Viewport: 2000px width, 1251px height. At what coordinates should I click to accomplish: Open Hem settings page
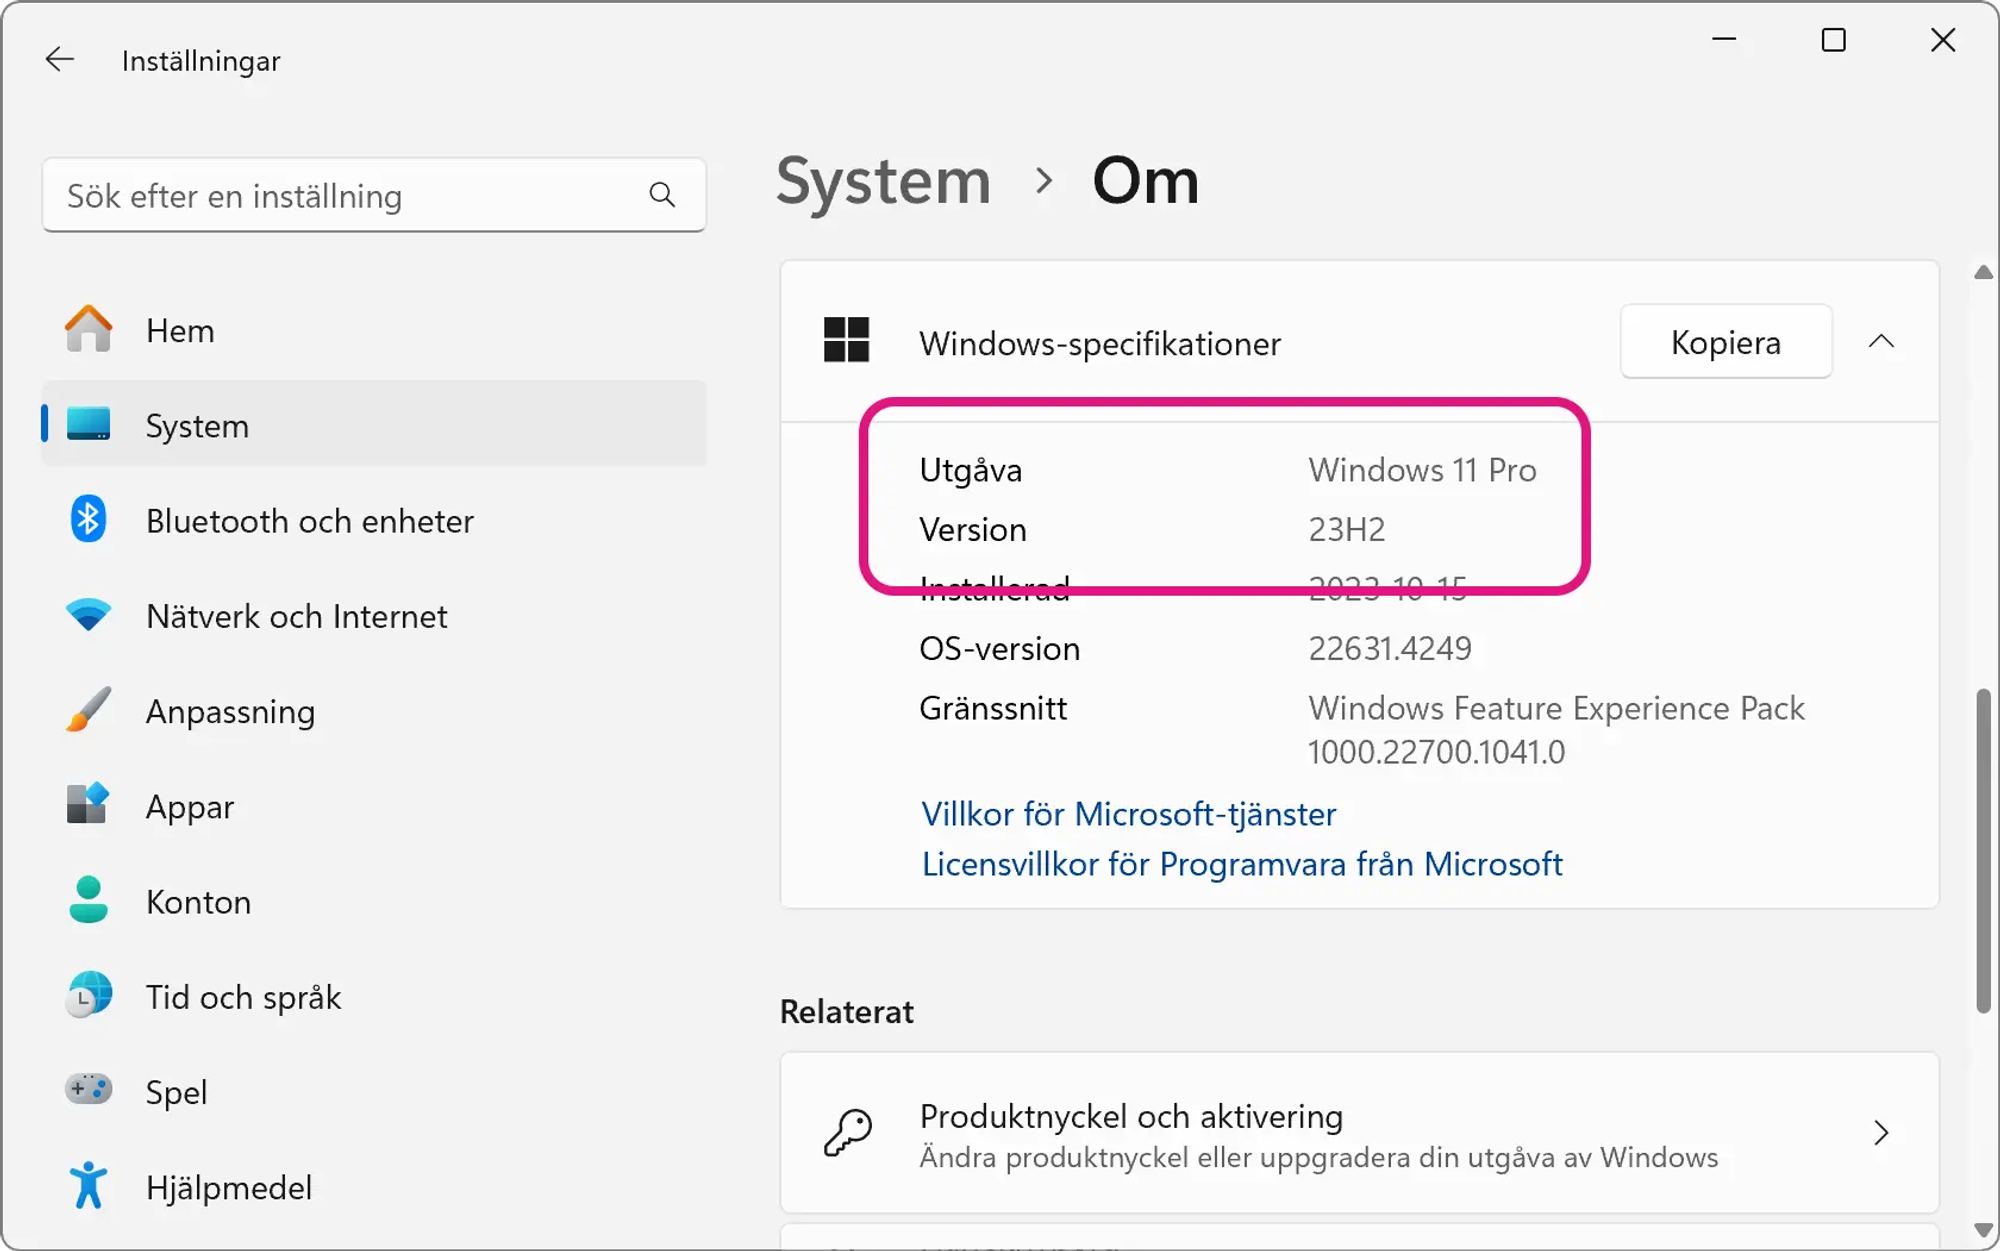(373, 330)
